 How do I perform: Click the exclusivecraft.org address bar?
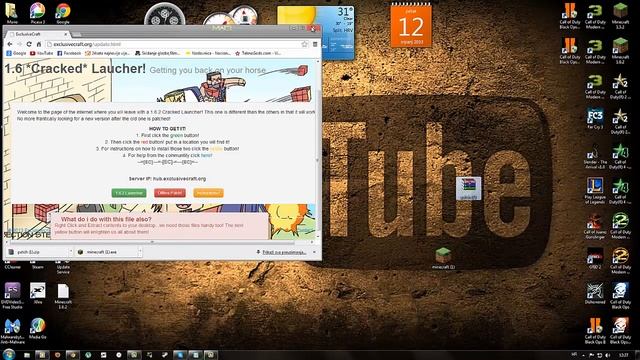(x=177, y=44)
